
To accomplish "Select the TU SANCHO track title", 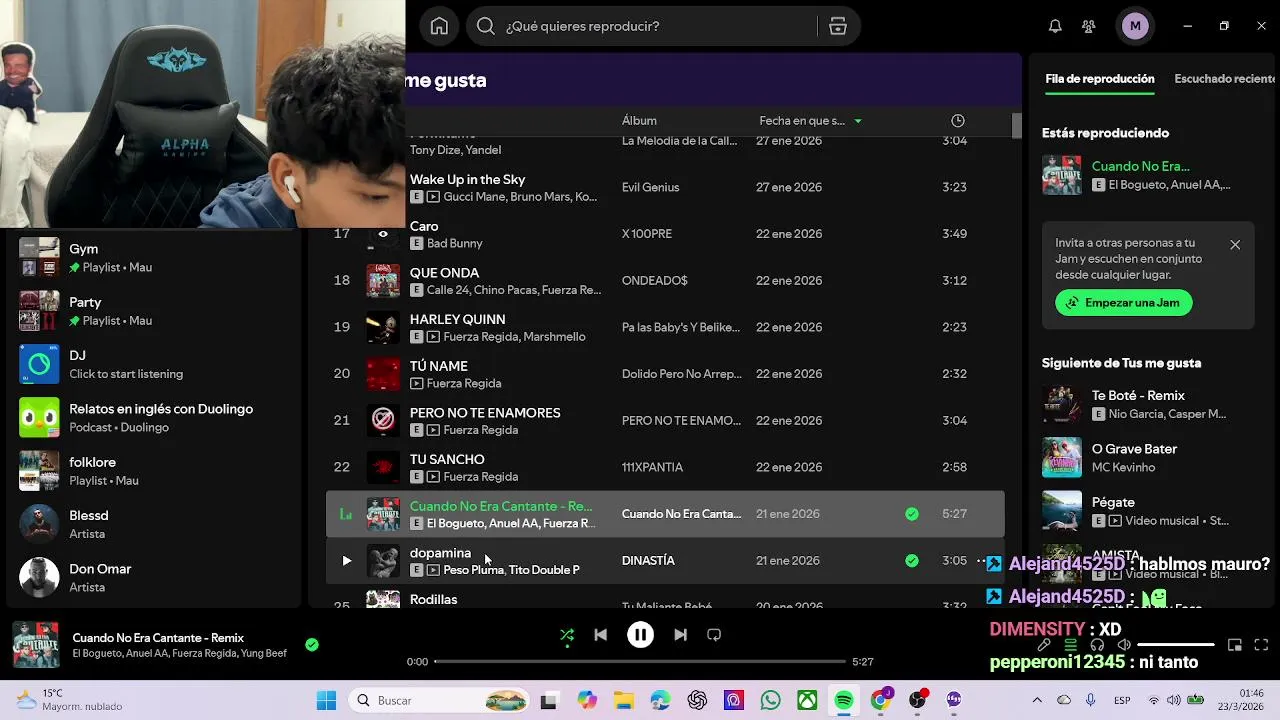I will point(447,460).
